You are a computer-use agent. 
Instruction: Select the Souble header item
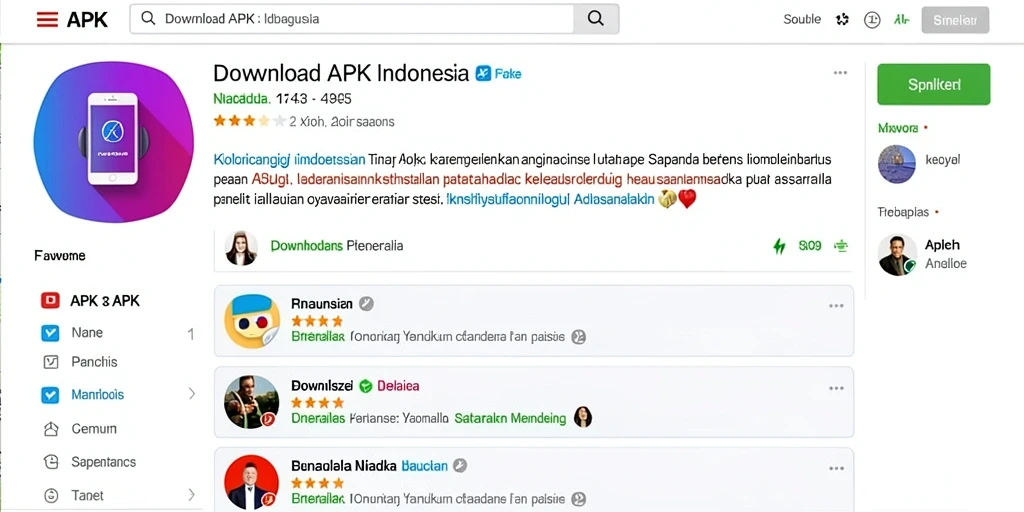pos(802,20)
